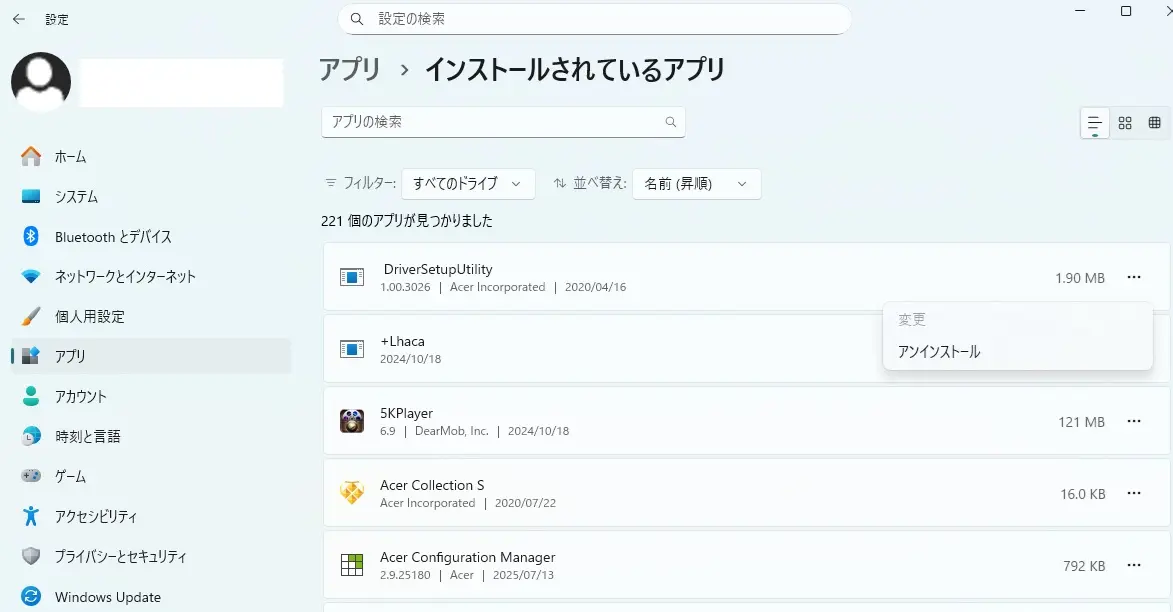The image size is (1173, 612).
Task: Open Bluetooth とデバイス settings
Action: (x=151, y=236)
